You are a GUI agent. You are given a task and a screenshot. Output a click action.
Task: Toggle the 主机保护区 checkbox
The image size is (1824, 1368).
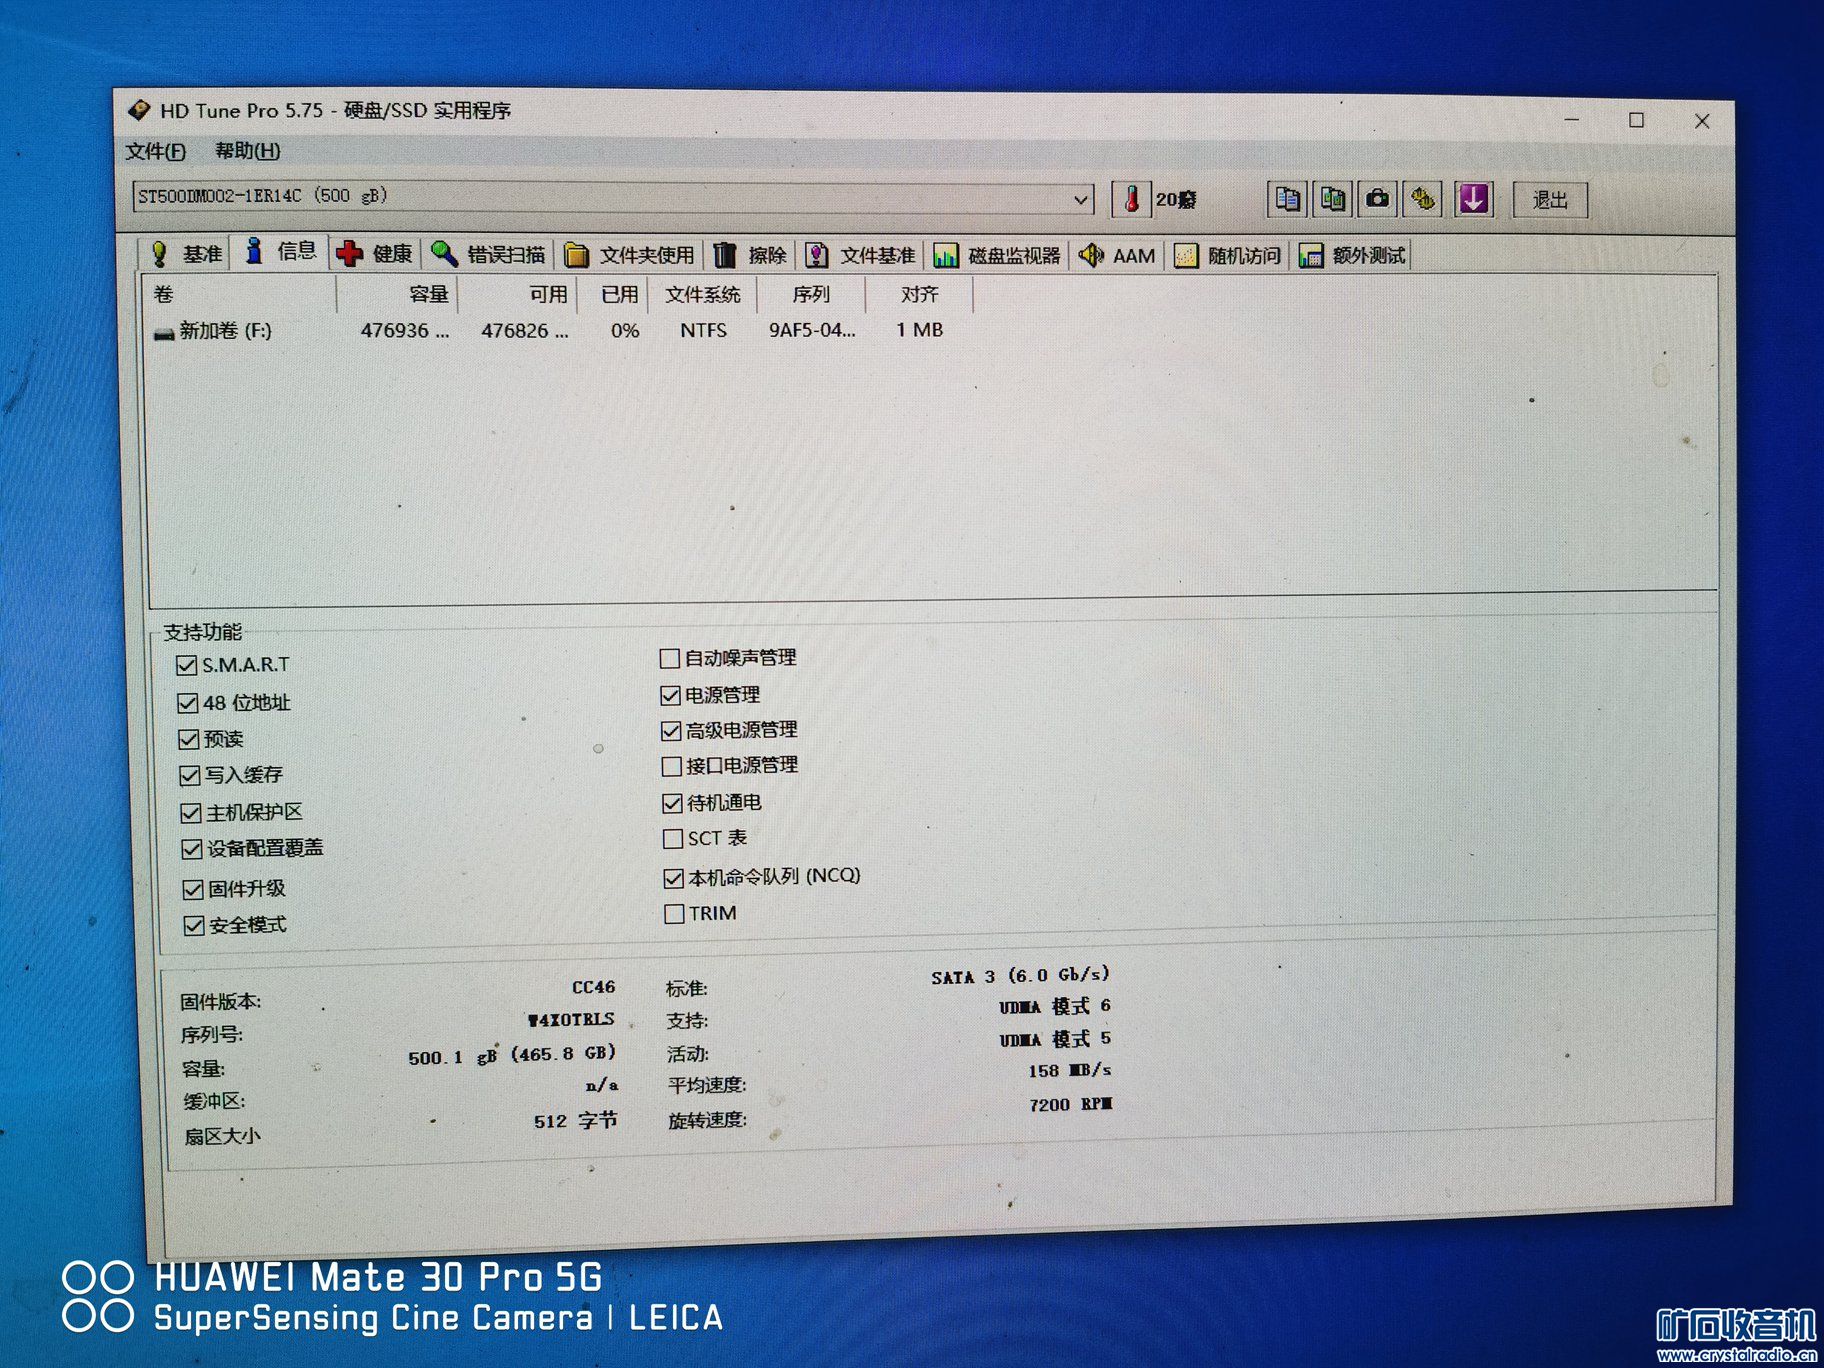pos(190,812)
